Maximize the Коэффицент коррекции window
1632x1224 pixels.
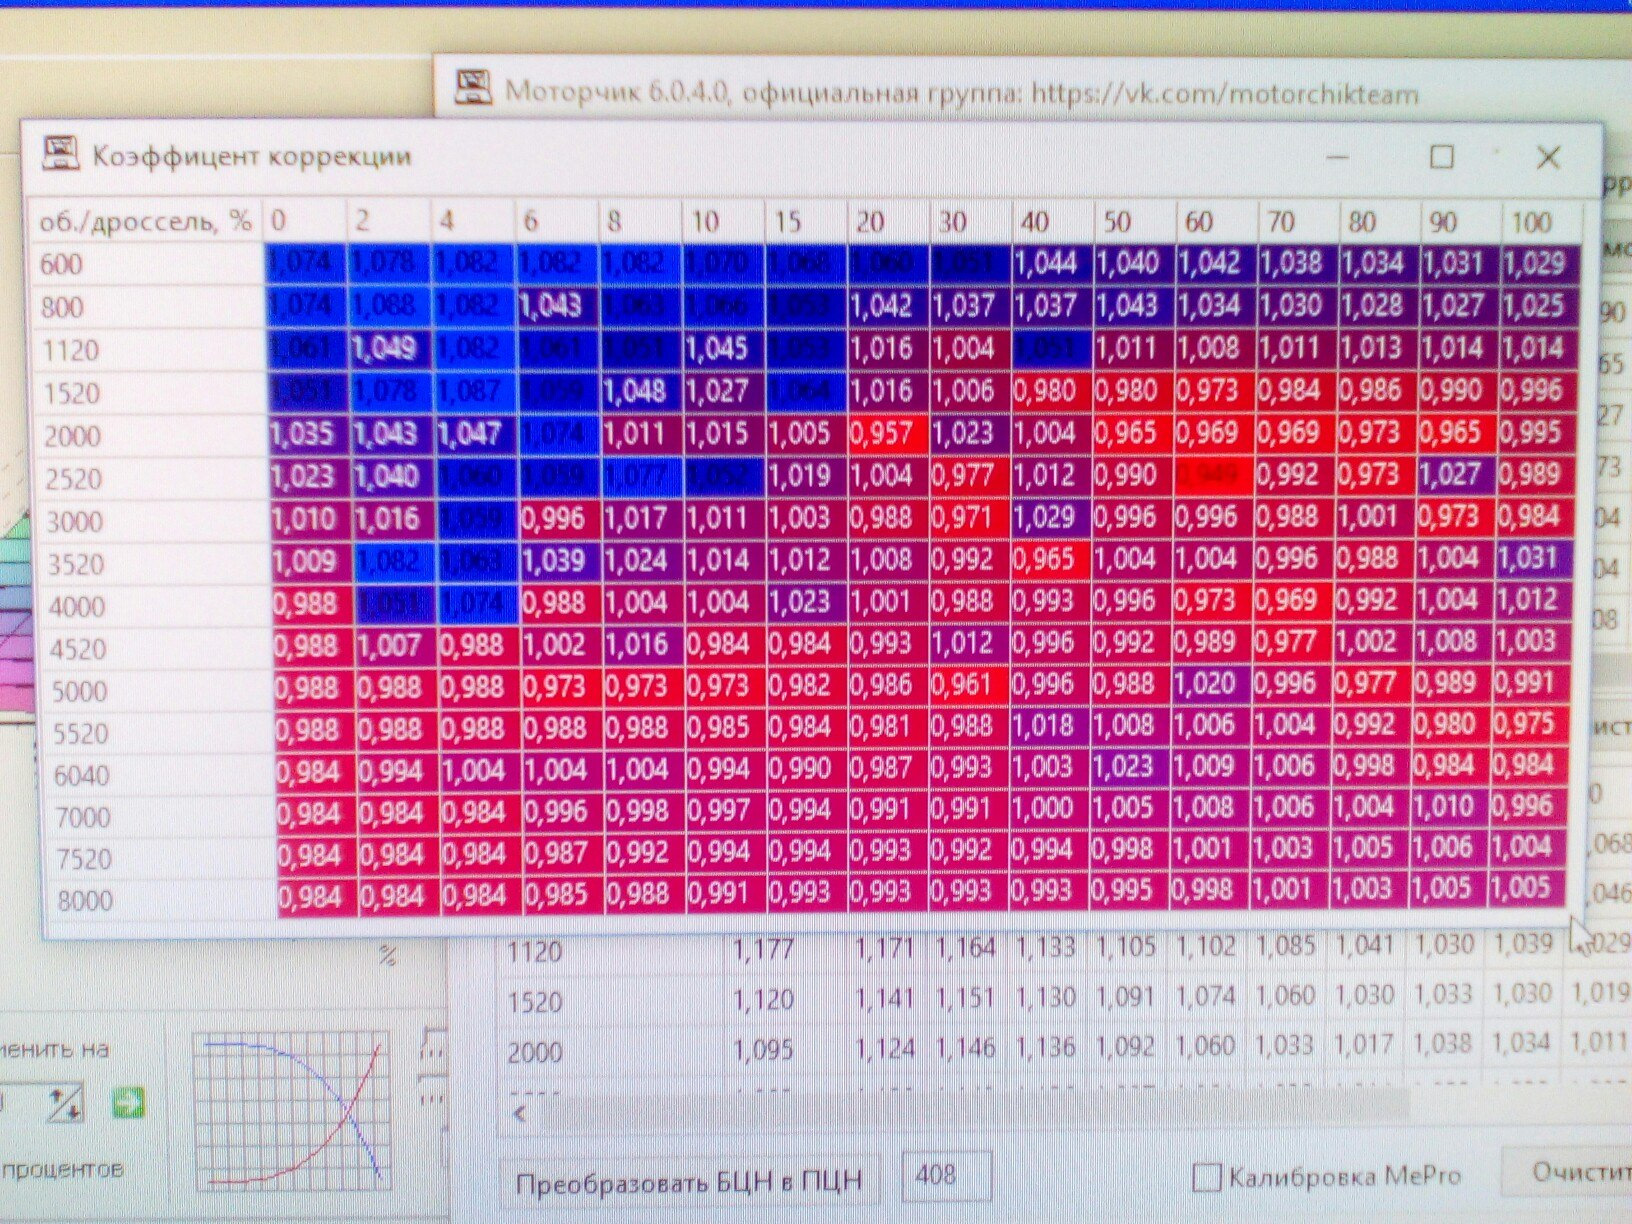[1441, 156]
